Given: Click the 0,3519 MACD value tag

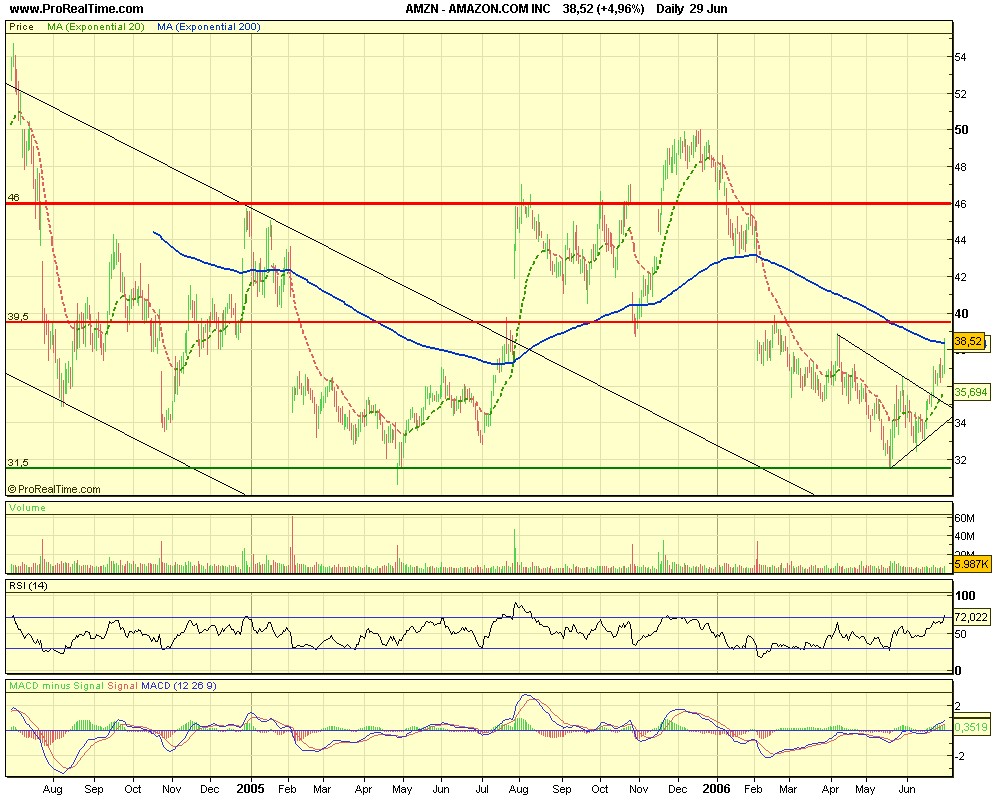Looking at the screenshot, I should pos(971,727).
